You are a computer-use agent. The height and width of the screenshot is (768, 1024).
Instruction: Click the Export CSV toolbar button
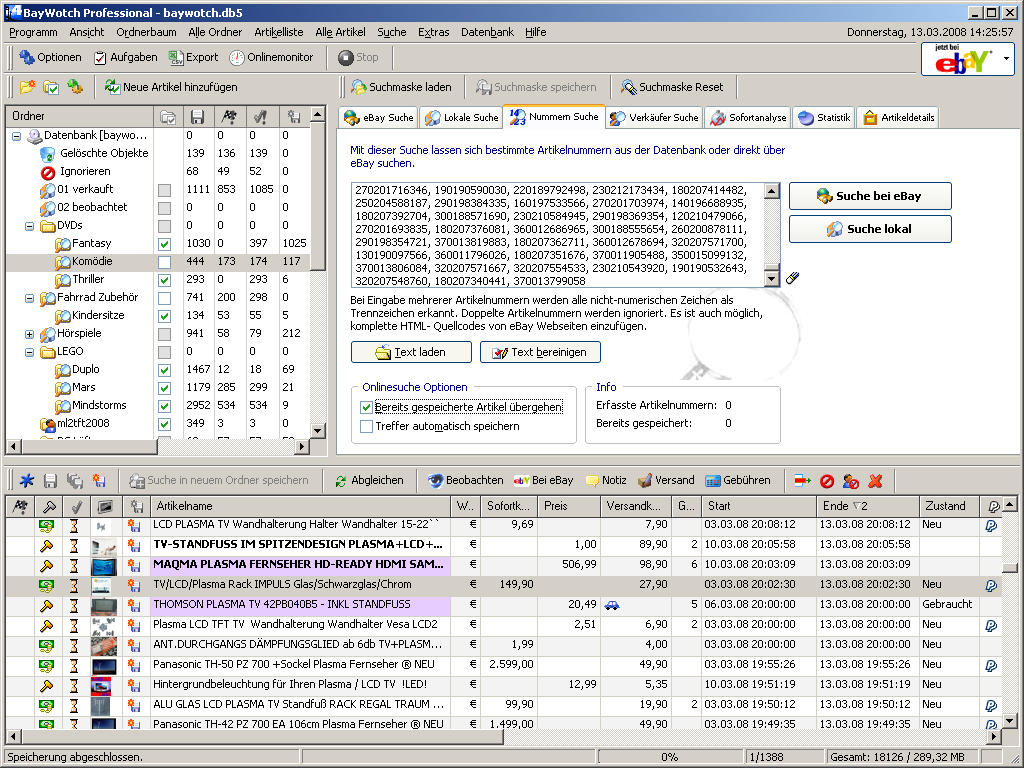pos(193,57)
